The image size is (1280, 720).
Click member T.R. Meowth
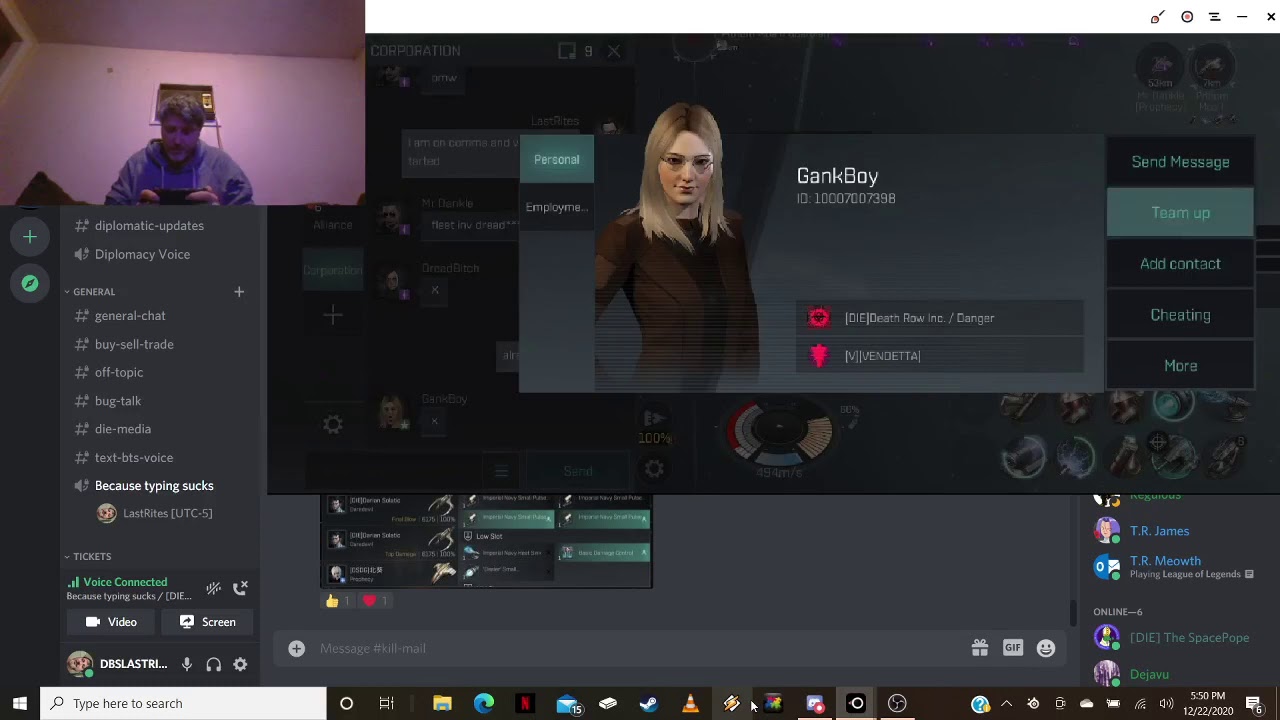coord(1165,567)
